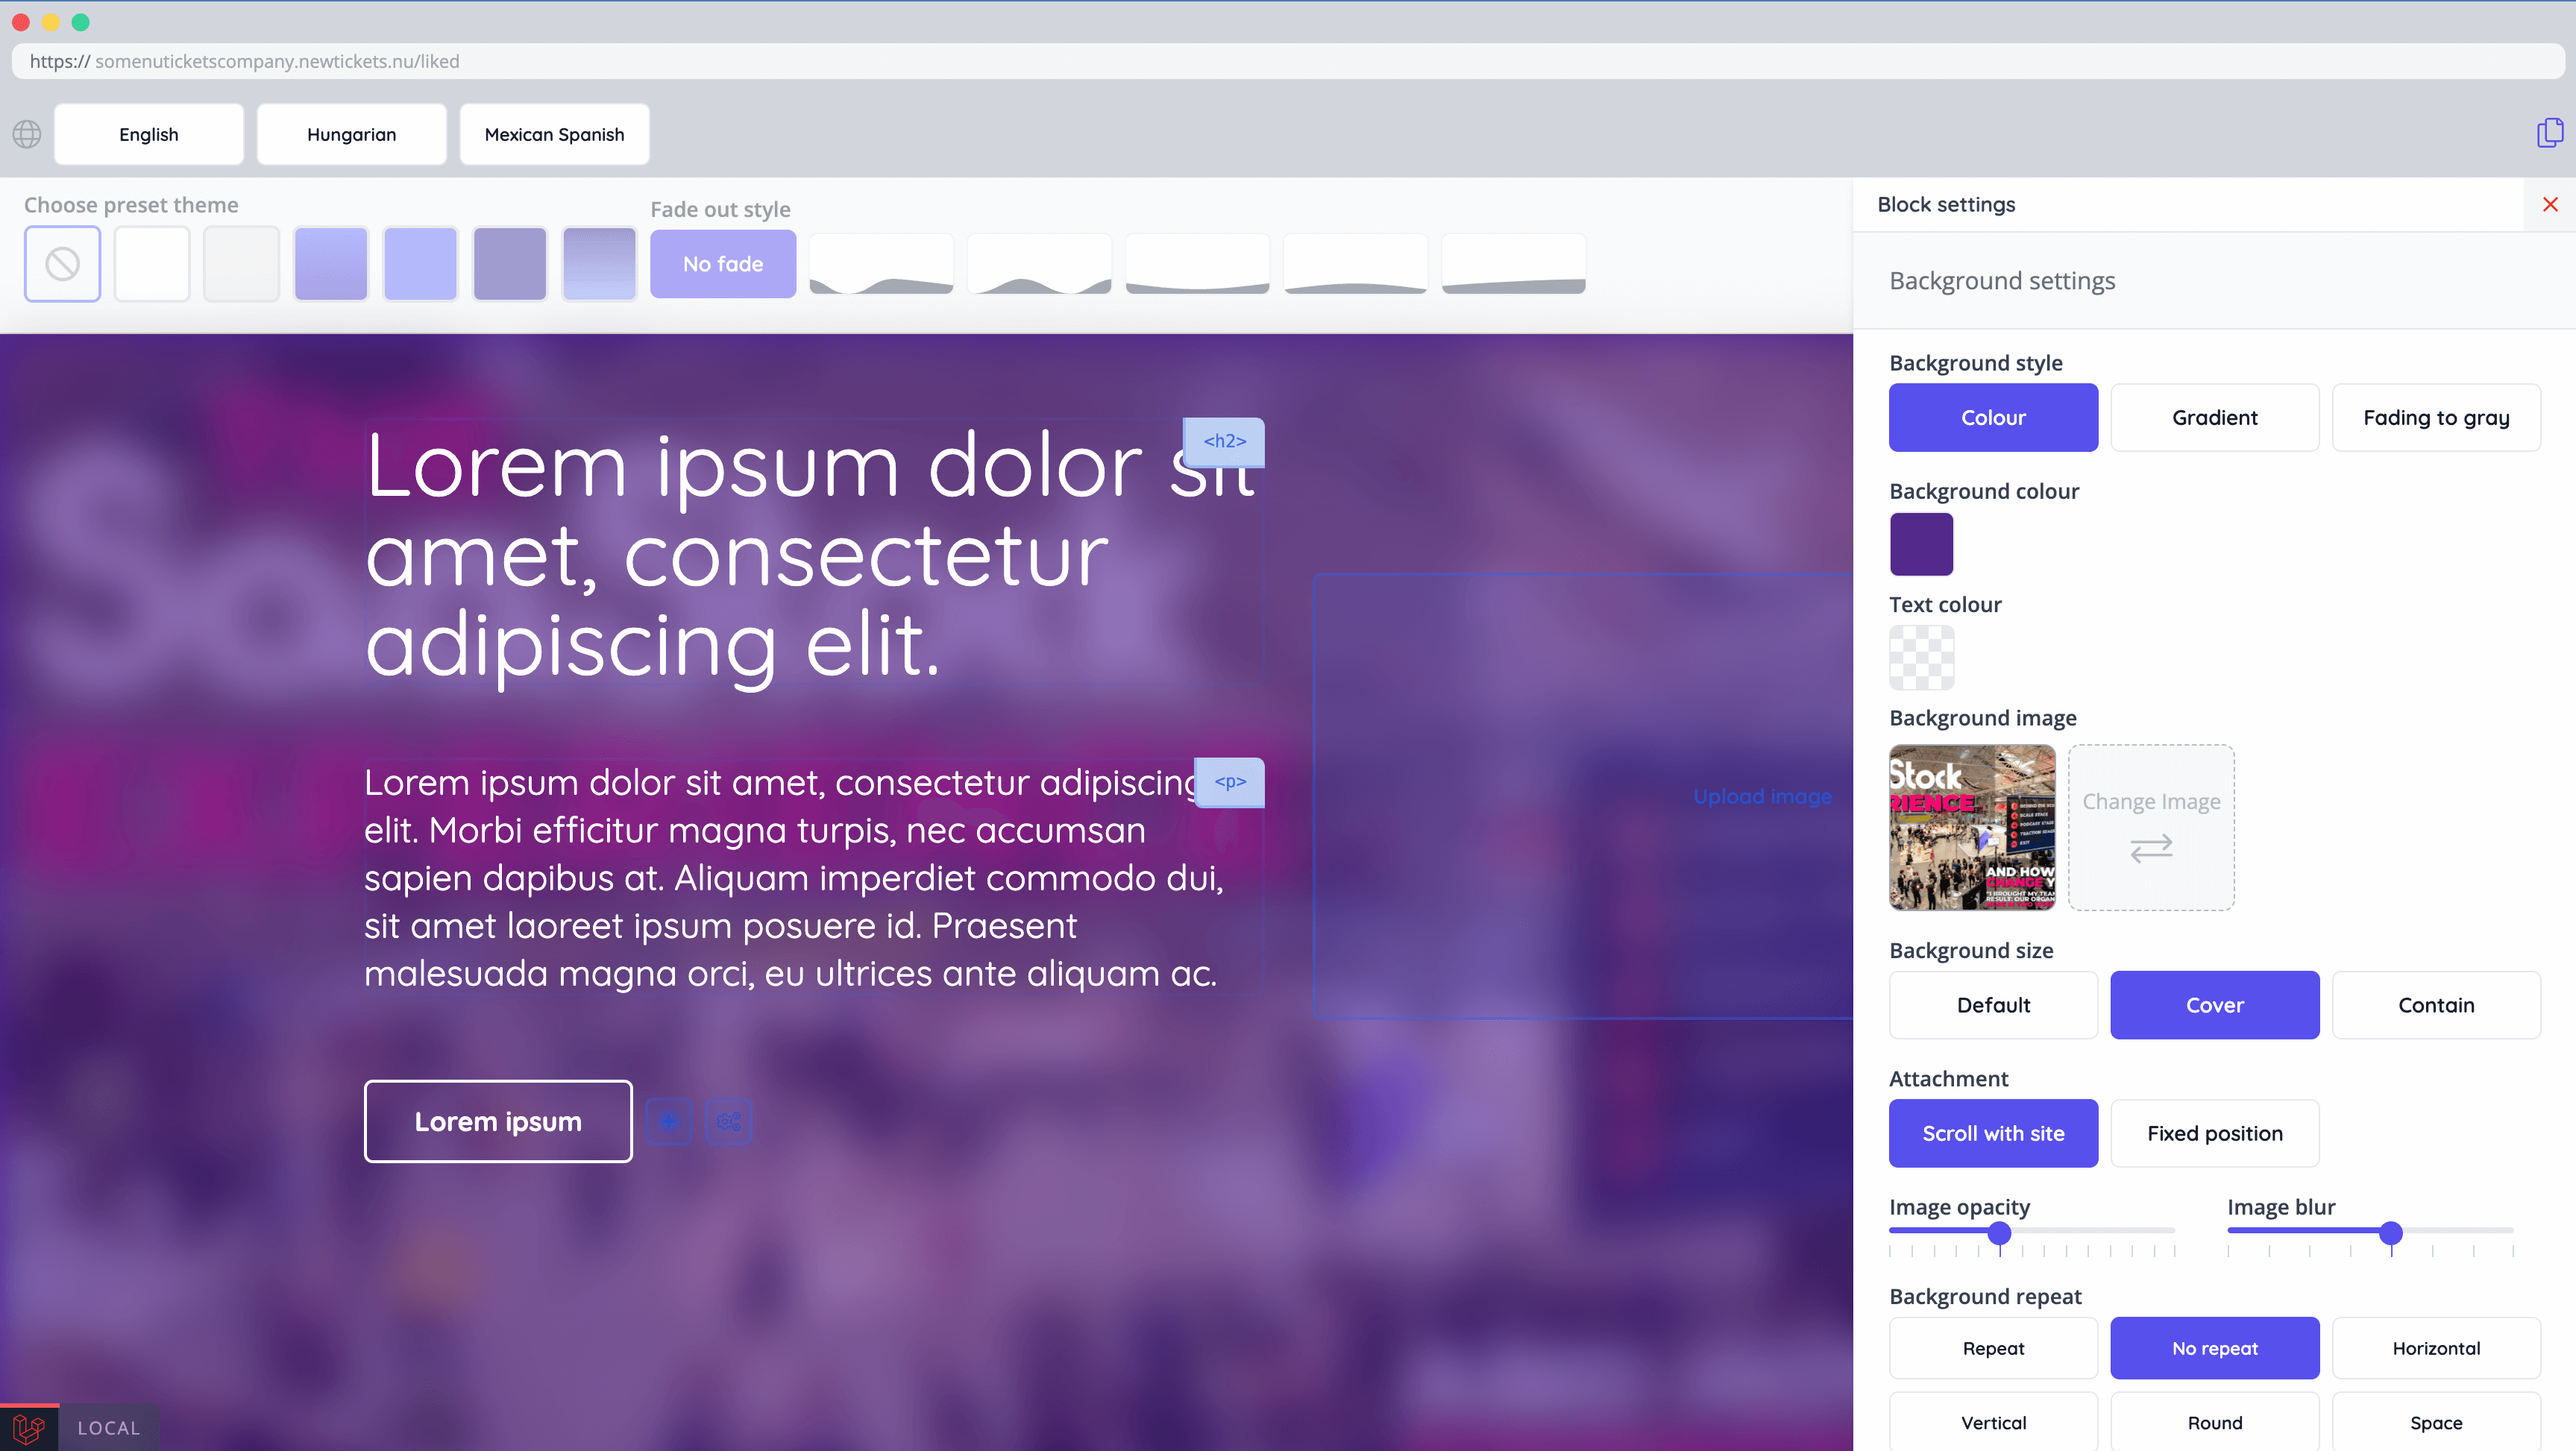Choose Contain for background size

[x=2435, y=1004]
